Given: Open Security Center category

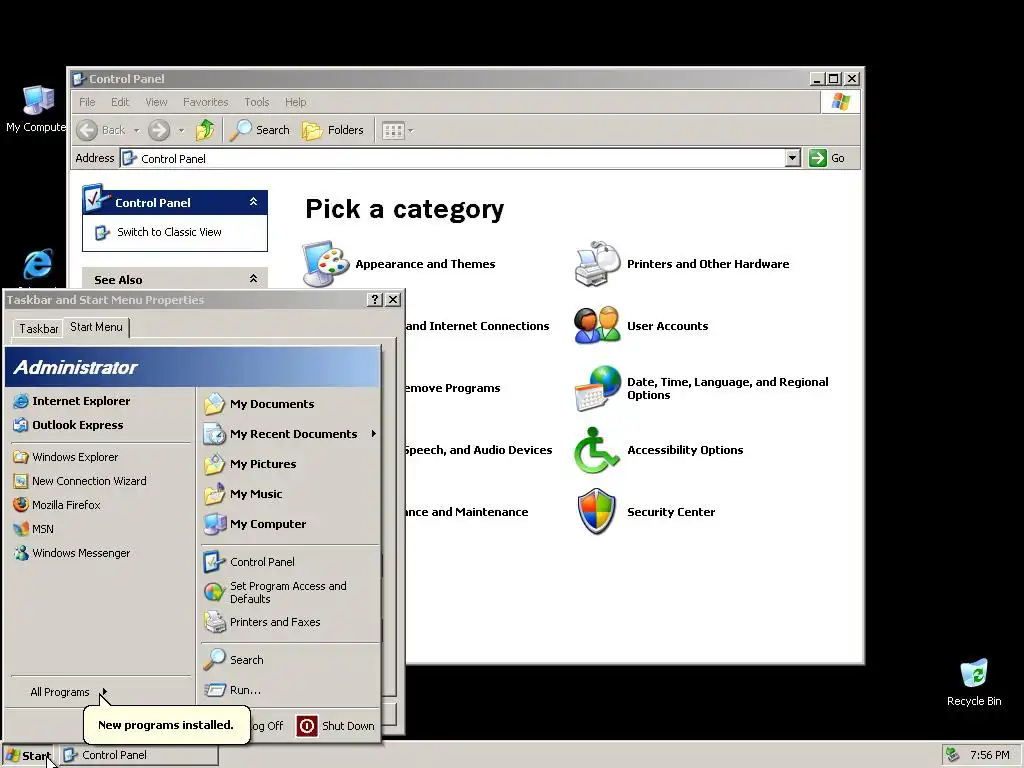Looking at the screenshot, I should point(645,512).
